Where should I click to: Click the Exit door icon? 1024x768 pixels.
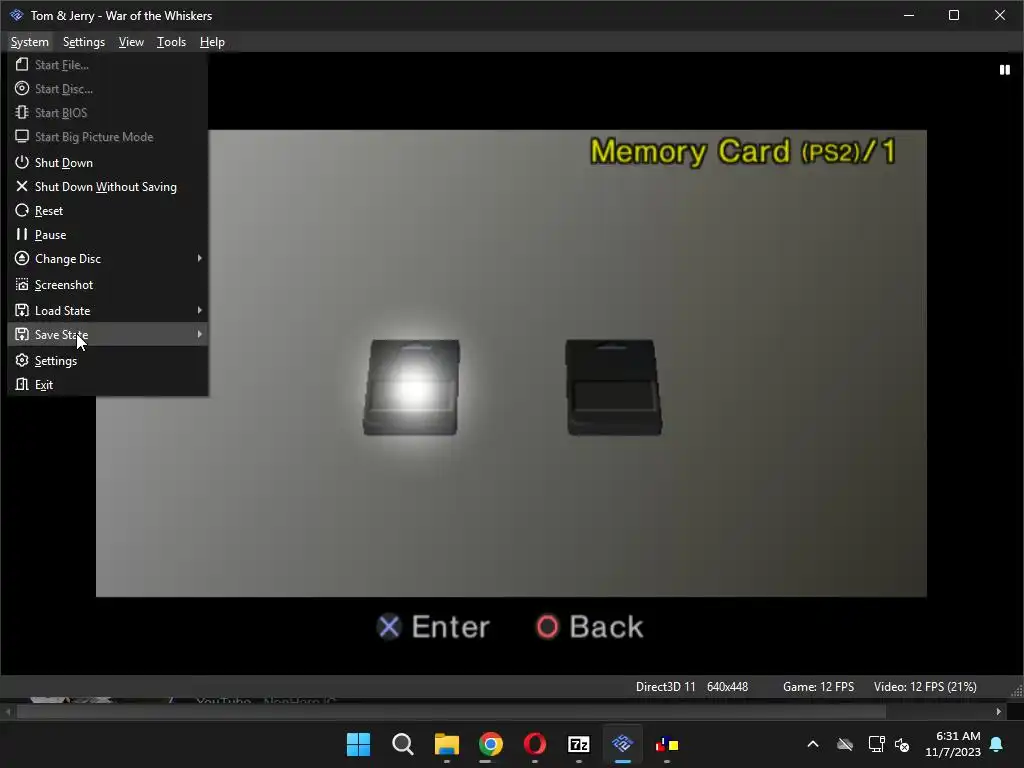[x=22, y=385]
